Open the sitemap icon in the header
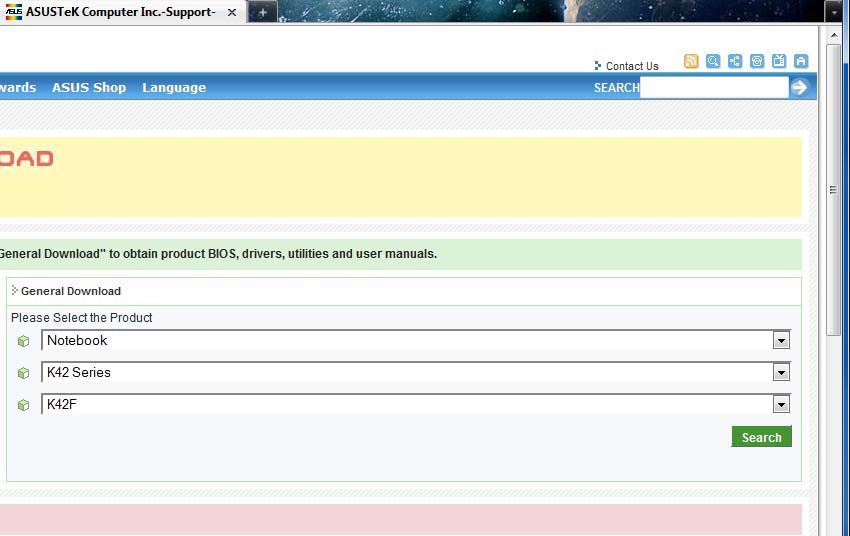This screenshot has width=850, height=536. (735, 61)
